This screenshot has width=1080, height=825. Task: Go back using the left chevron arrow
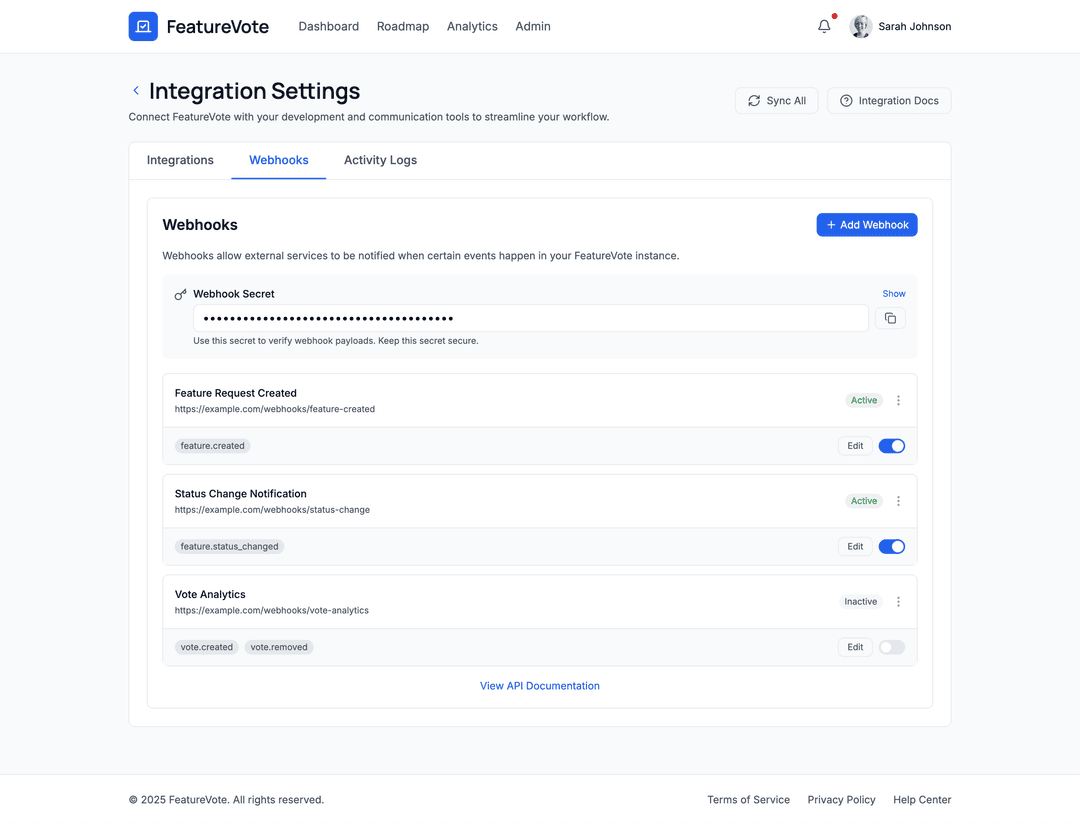(136, 91)
